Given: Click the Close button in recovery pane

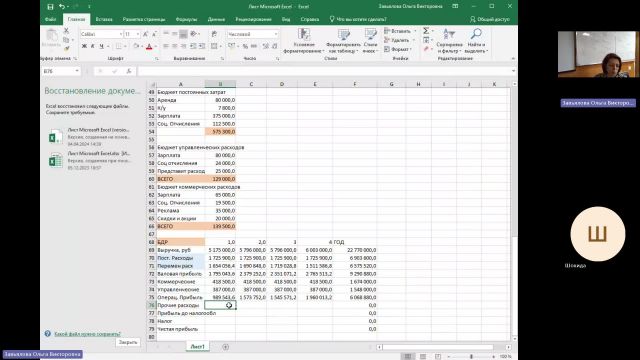Looking at the screenshot, I should 128,342.
